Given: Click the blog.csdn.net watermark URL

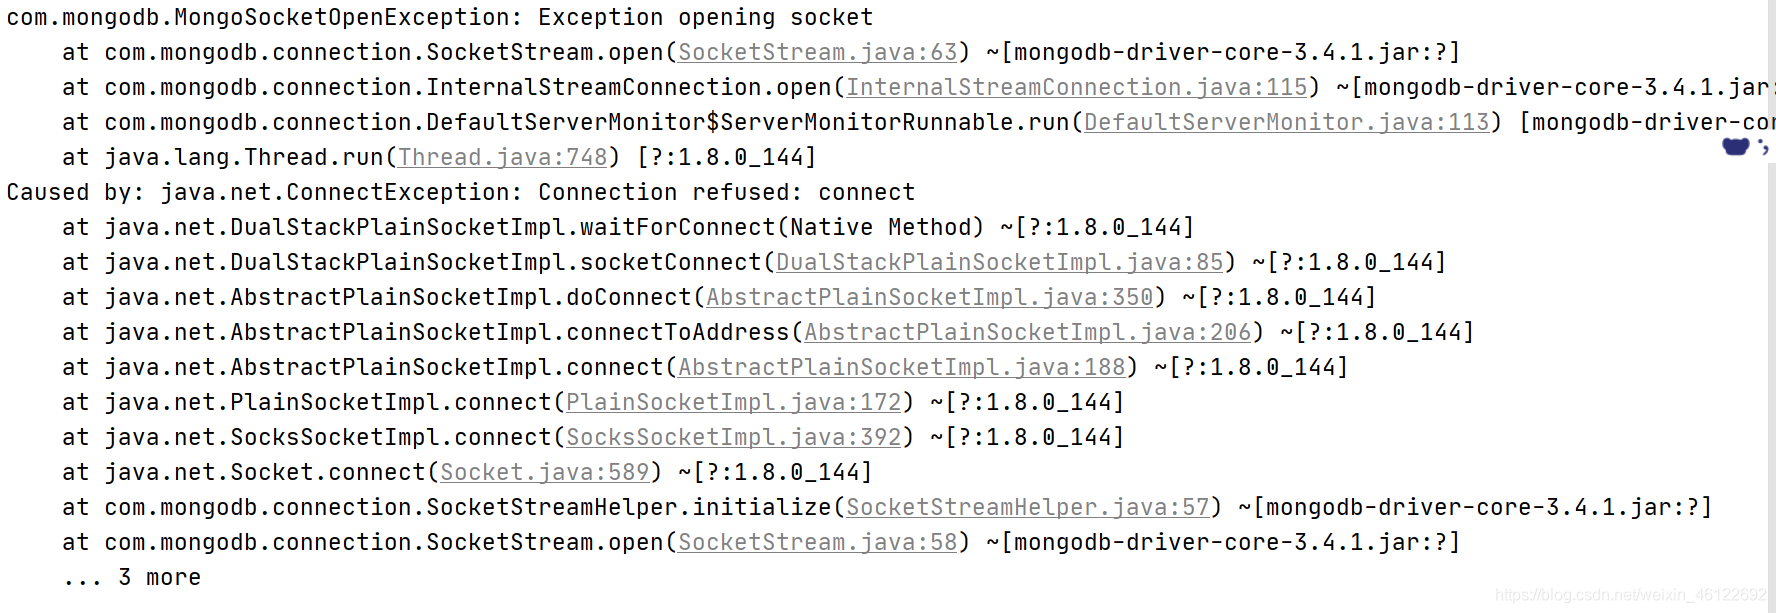Looking at the screenshot, I should tap(1632, 595).
